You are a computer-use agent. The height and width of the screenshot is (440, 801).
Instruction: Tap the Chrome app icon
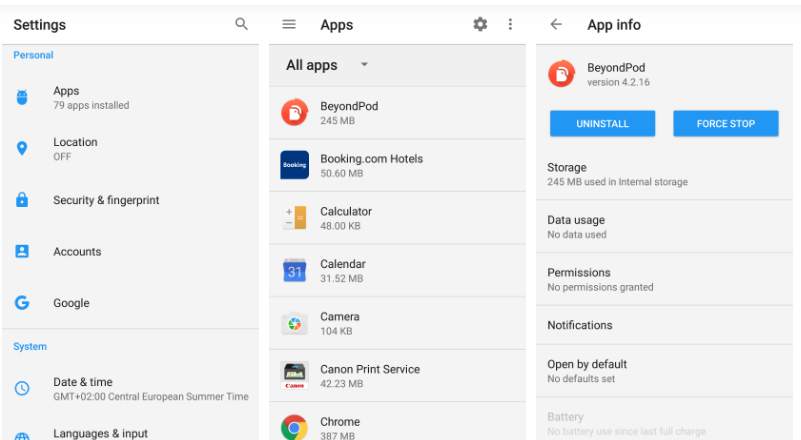pyautogui.click(x=294, y=428)
